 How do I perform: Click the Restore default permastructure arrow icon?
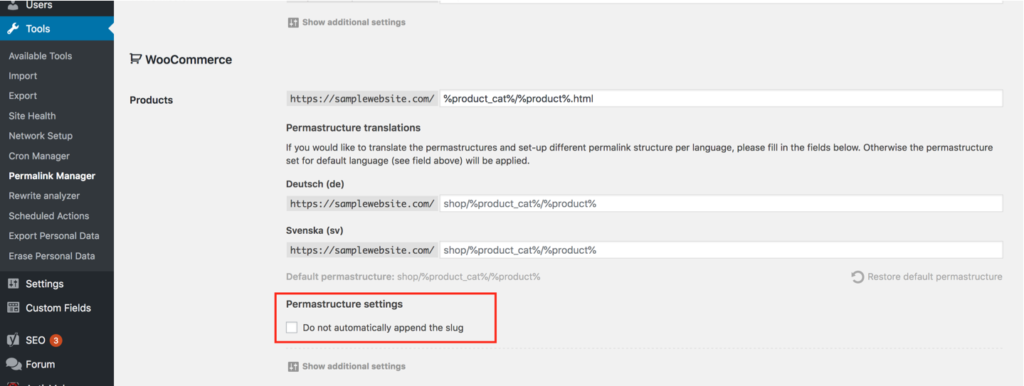point(857,277)
